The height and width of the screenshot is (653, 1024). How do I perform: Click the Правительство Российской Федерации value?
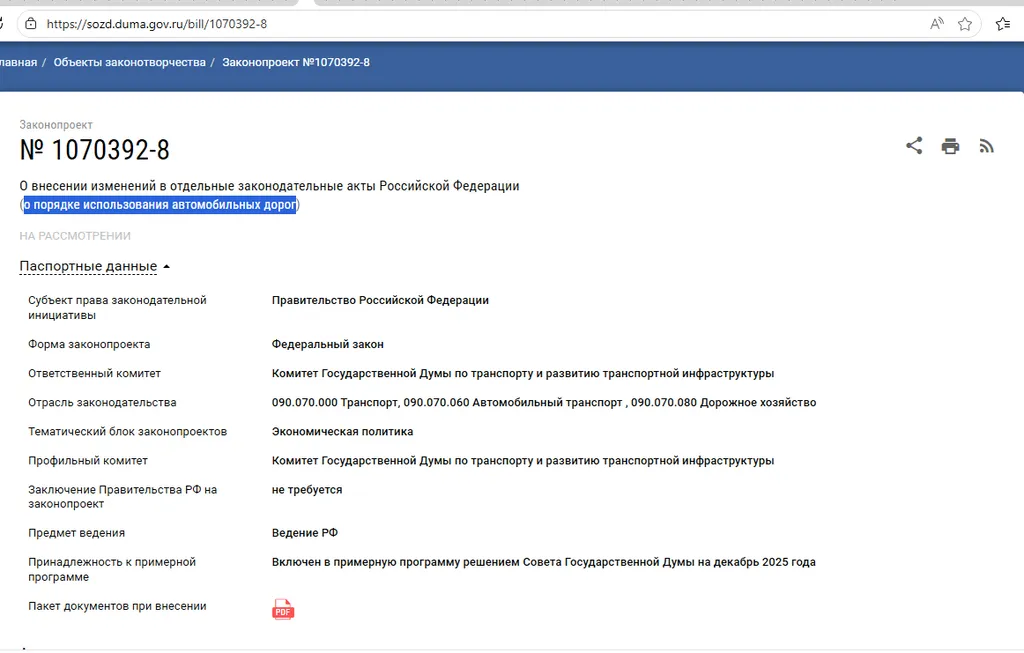(380, 300)
